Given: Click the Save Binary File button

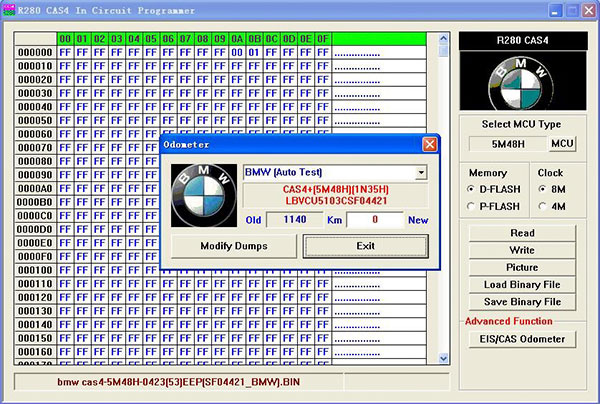Looking at the screenshot, I should tap(522, 302).
